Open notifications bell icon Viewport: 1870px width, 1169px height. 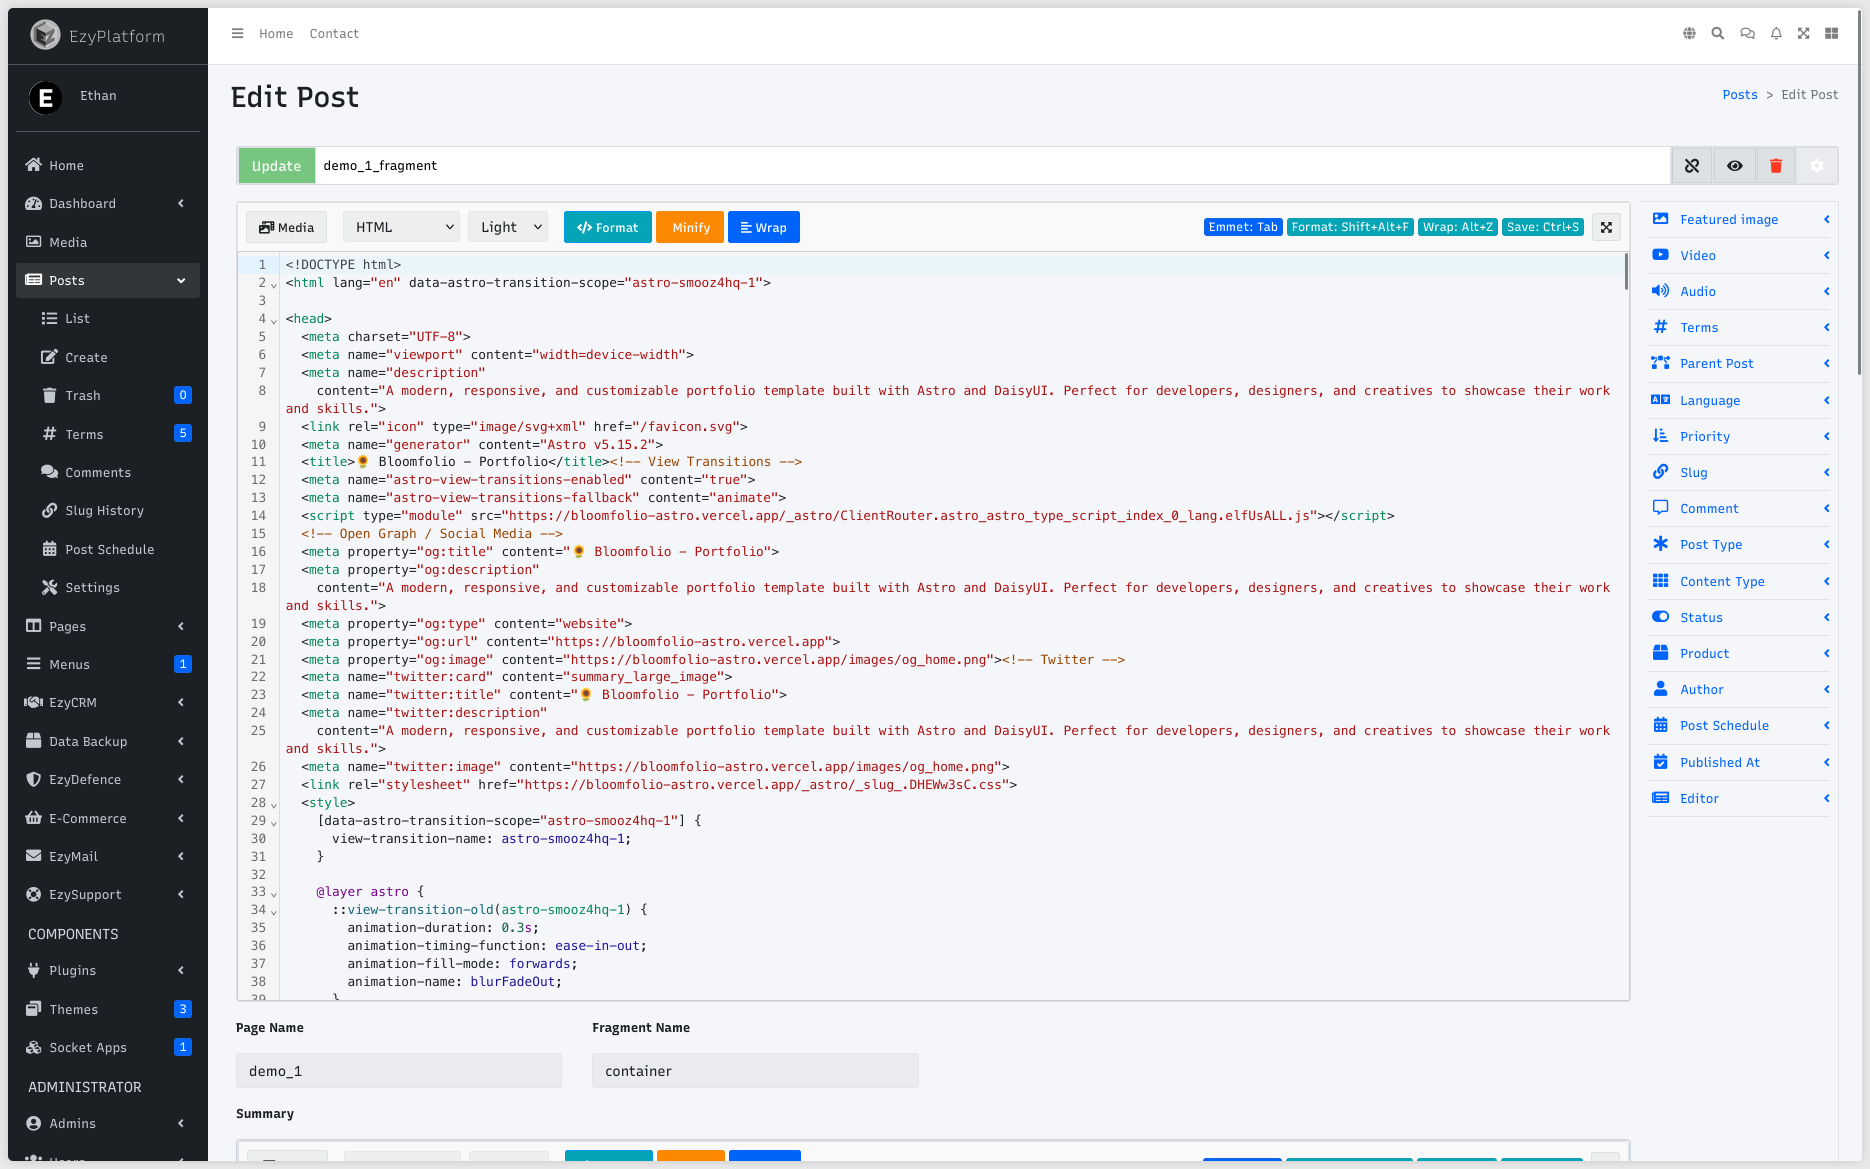click(1776, 34)
